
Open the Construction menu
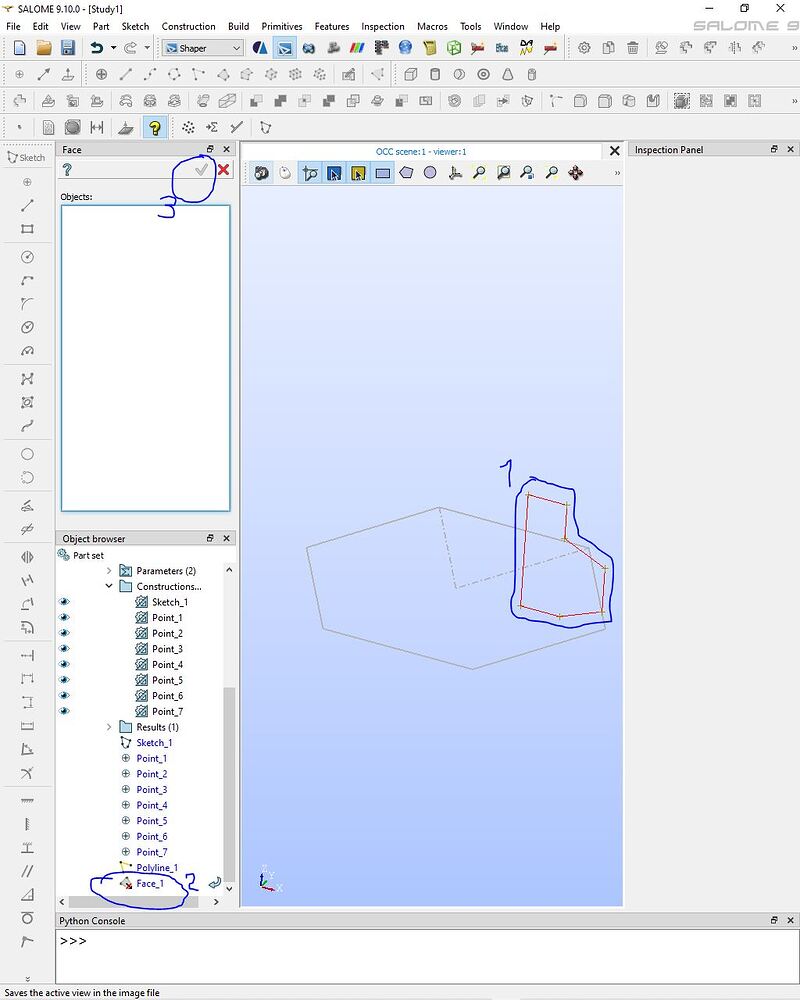pyautogui.click(x=188, y=27)
